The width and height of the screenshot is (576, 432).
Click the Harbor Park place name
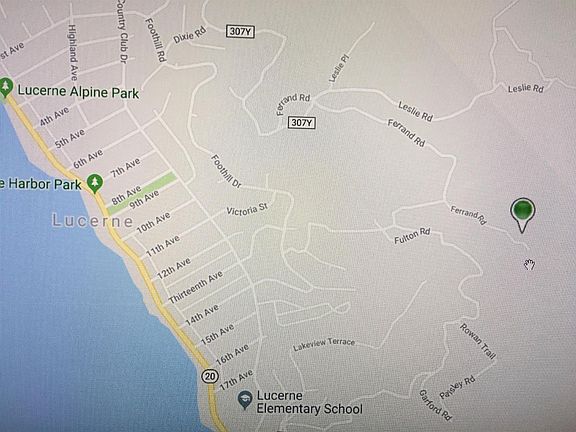point(40,184)
